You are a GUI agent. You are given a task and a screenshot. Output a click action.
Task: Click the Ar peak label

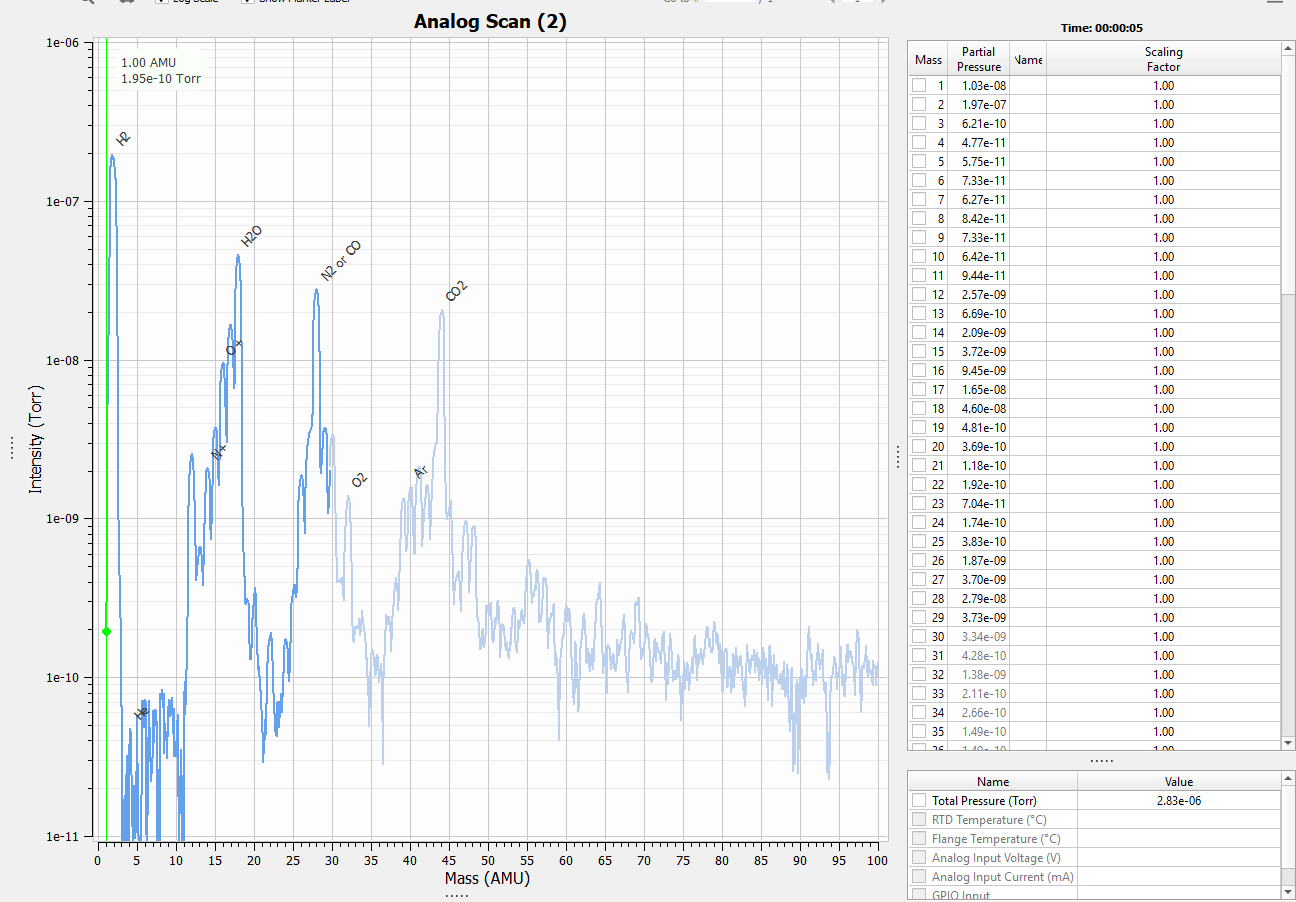pyautogui.click(x=421, y=472)
